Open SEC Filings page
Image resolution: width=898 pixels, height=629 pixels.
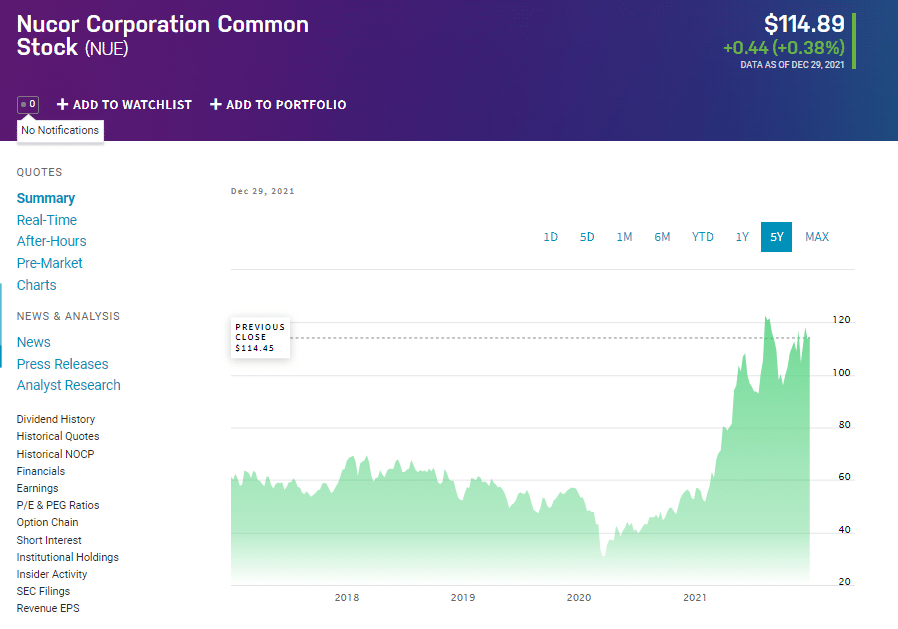tap(43, 591)
